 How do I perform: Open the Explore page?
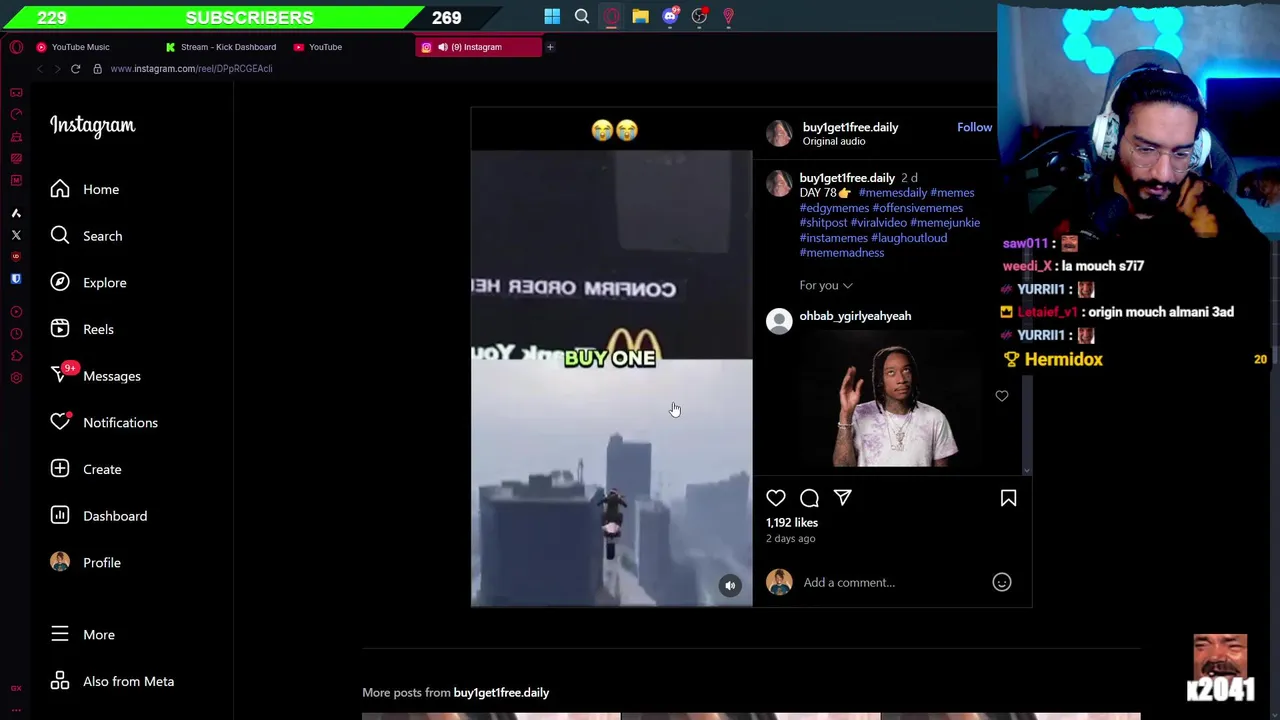click(88, 283)
